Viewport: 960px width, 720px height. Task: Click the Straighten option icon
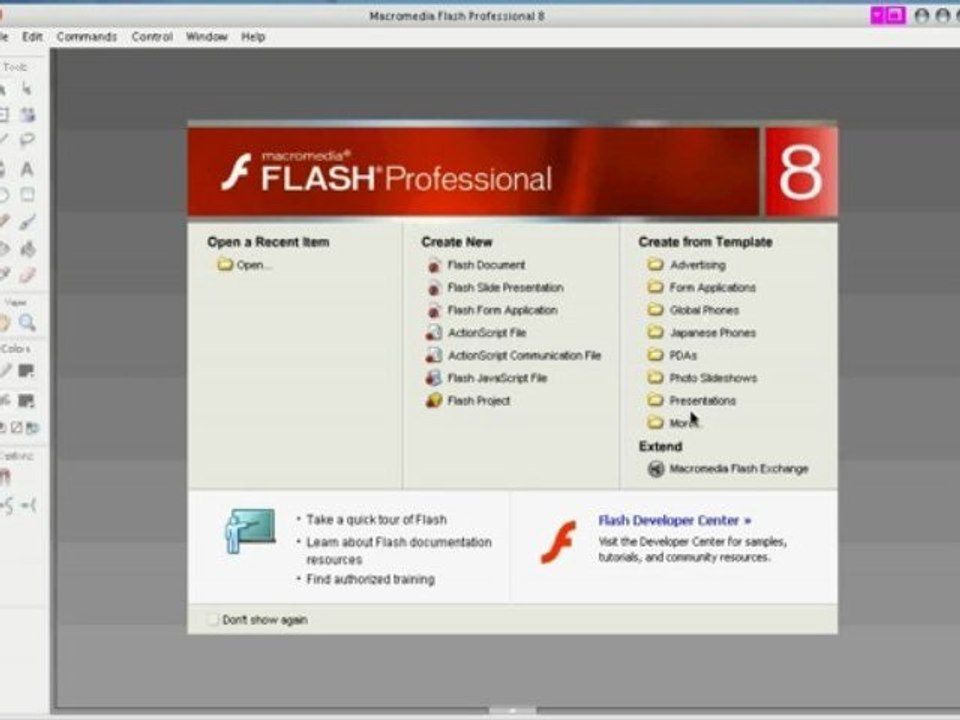(x=29, y=505)
